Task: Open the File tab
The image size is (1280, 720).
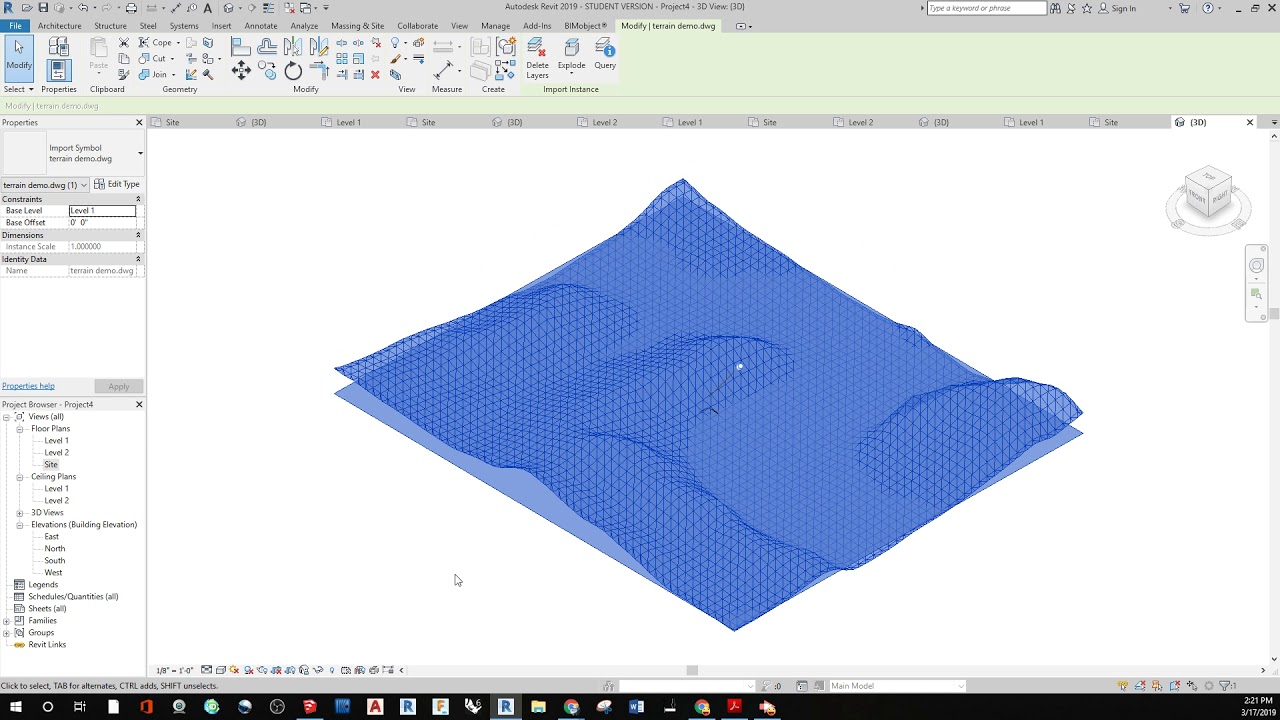Action: tap(15, 26)
